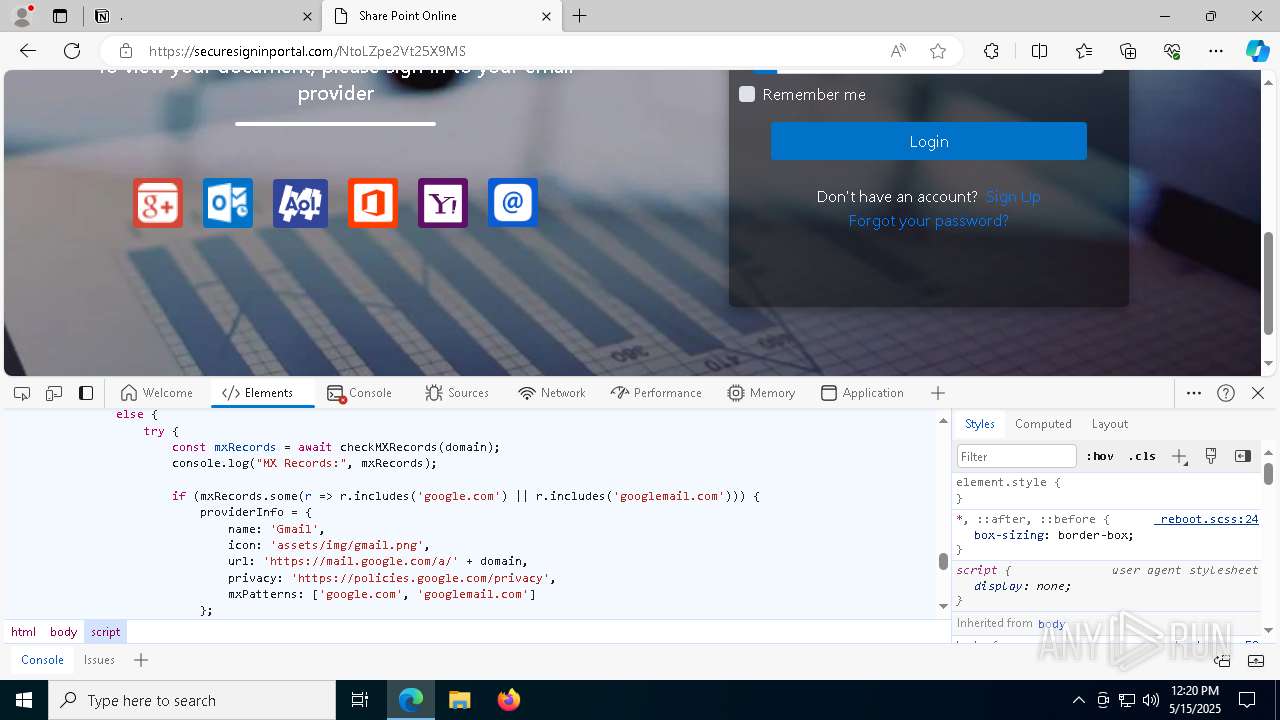
Task: Click the address bar URL
Action: click(307, 51)
